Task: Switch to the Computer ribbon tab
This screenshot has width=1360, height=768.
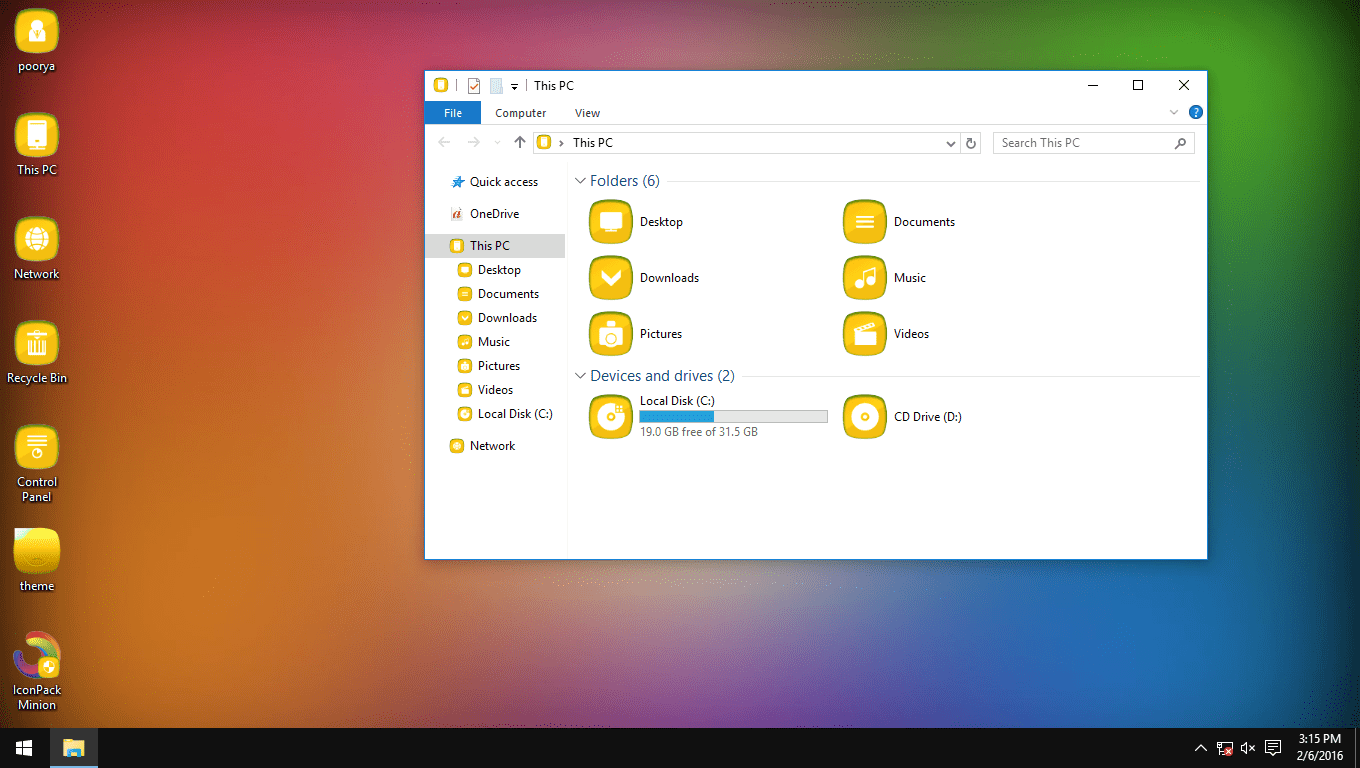Action: point(521,112)
